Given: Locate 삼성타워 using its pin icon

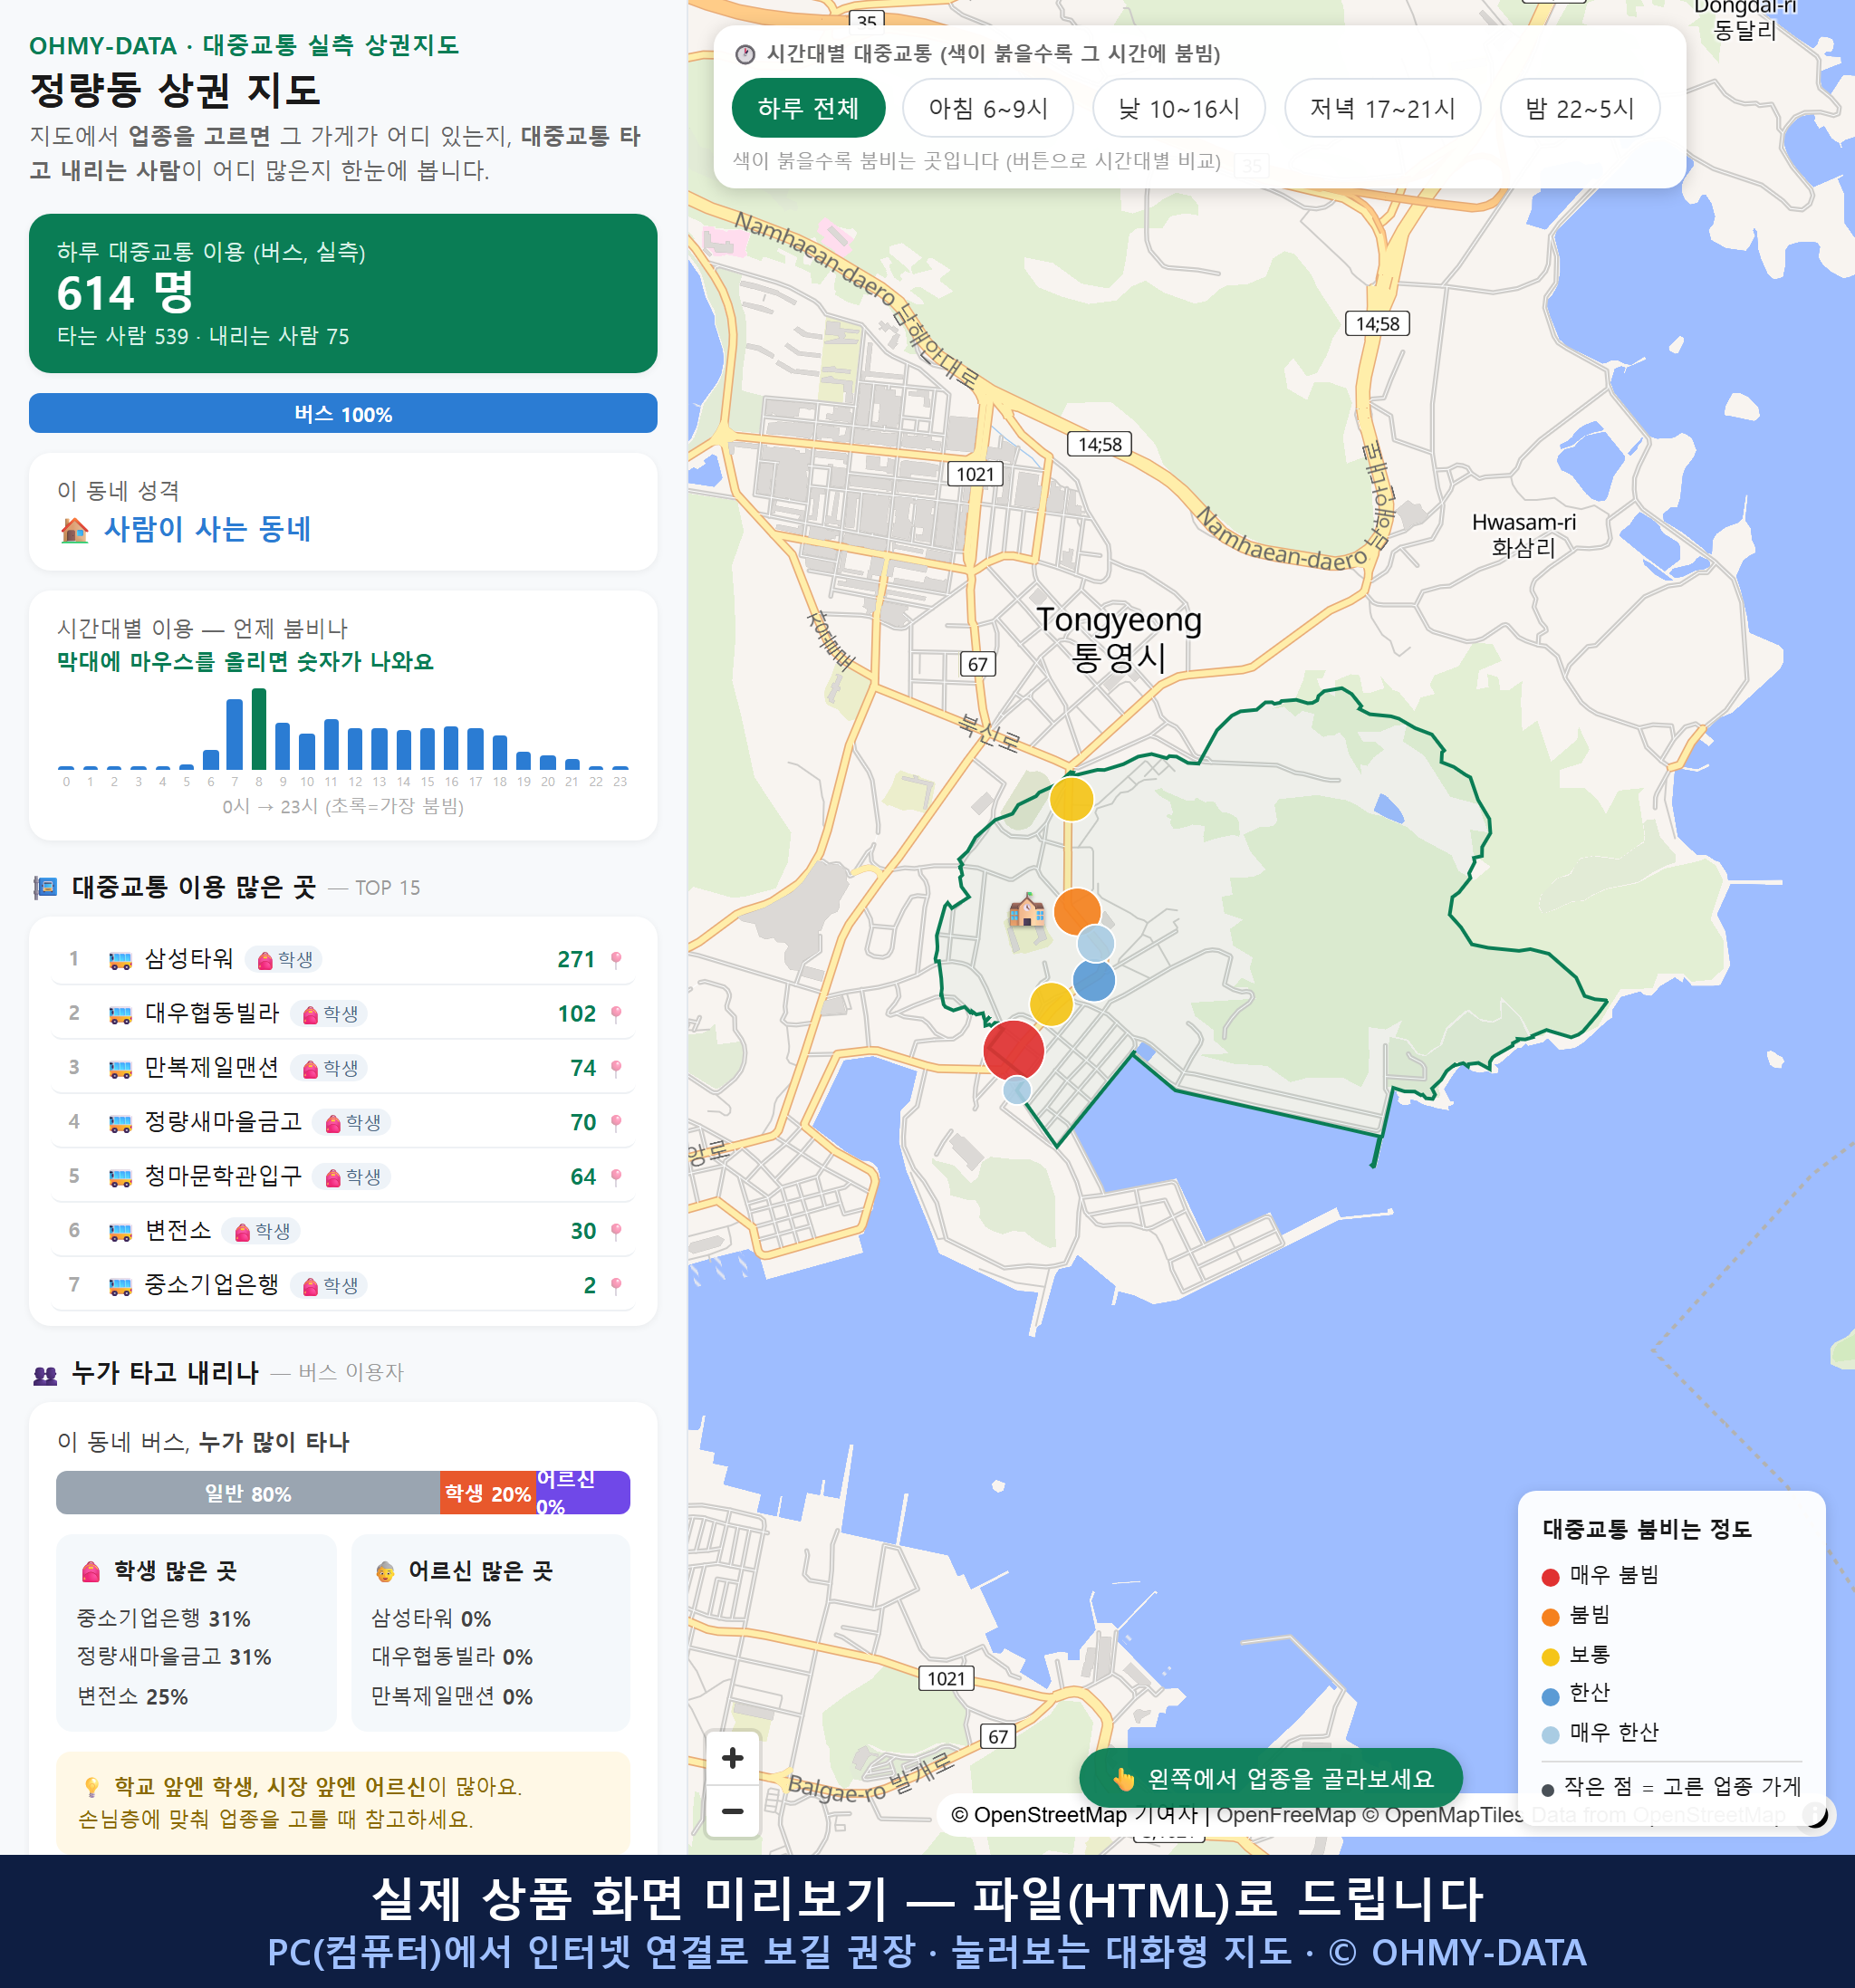Looking at the screenshot, I should [616, 960].
